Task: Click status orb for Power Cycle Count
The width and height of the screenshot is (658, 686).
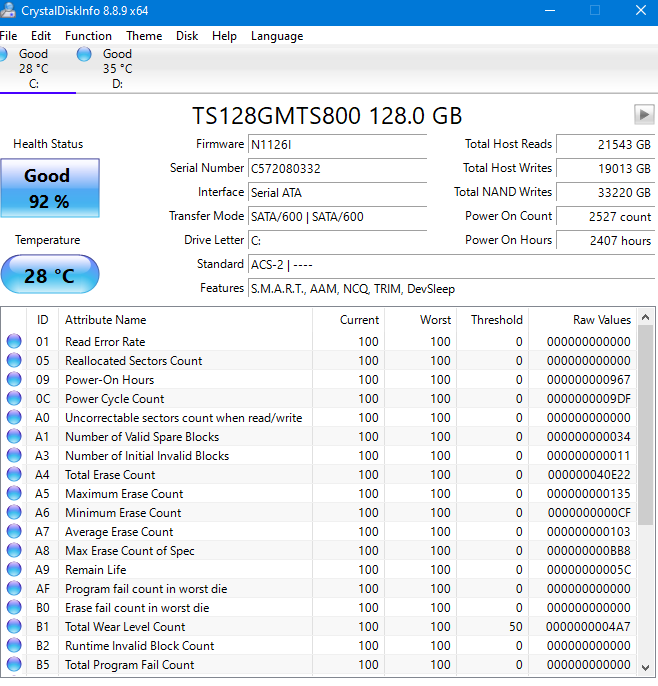Action: coord(14,398)
